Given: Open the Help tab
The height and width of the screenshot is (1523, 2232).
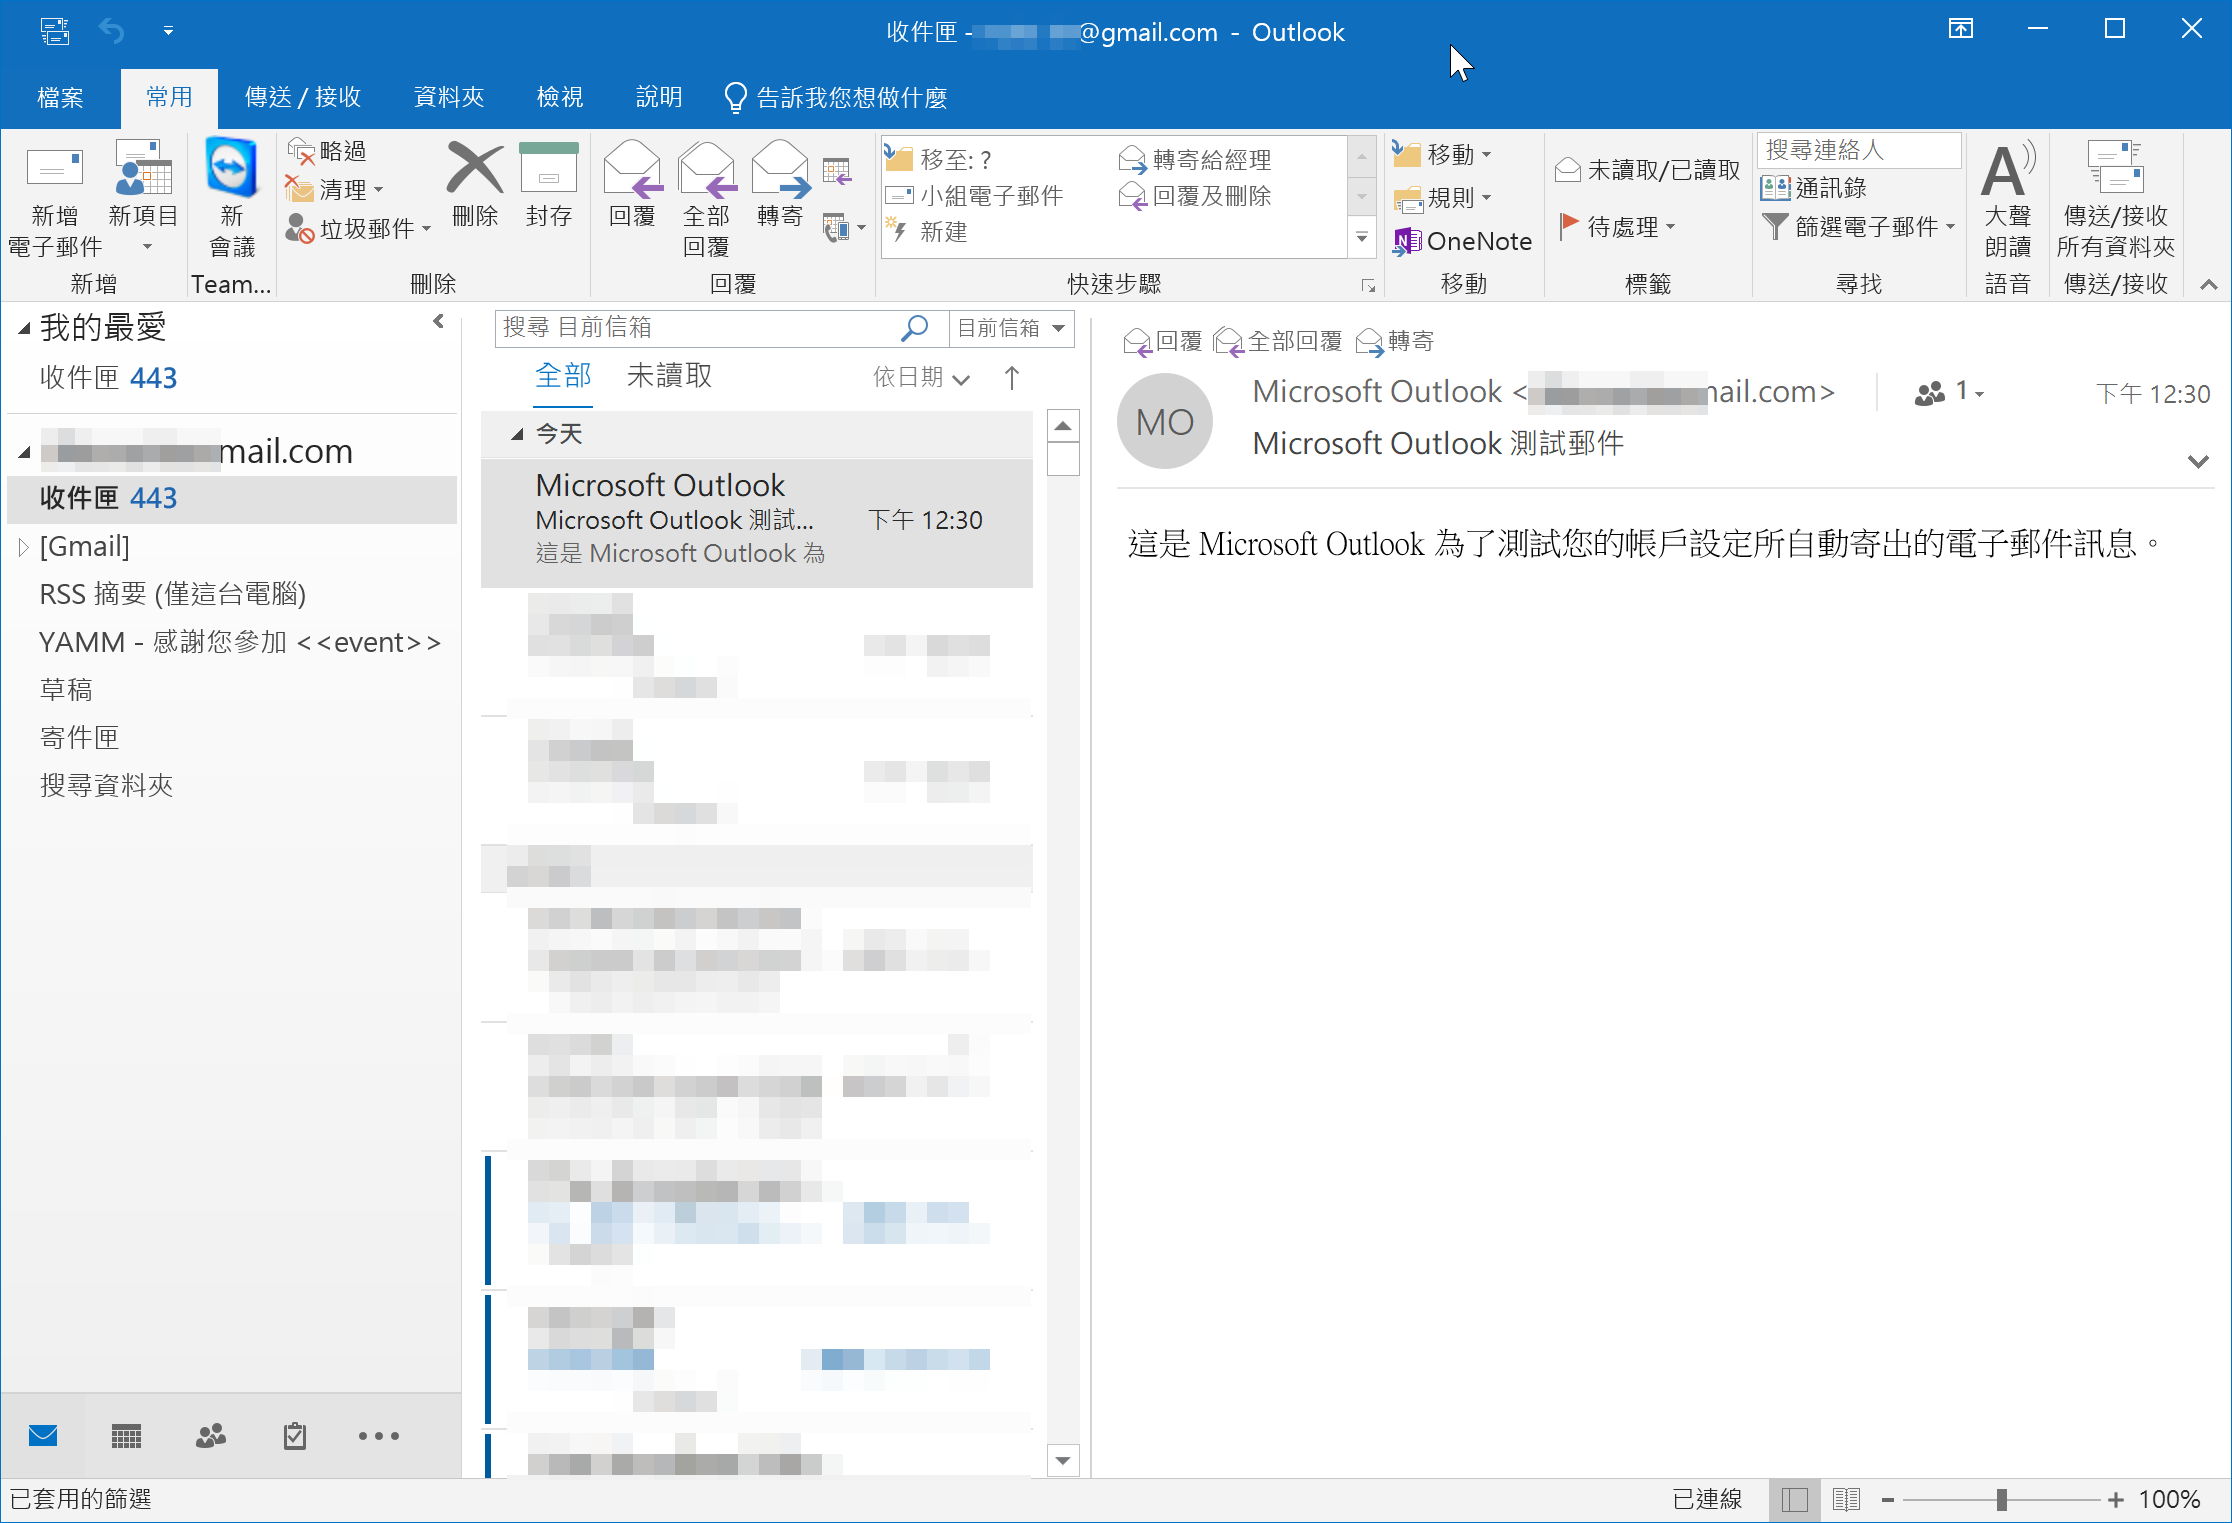Looking at the screenshot, I should [x=659, y=98].
